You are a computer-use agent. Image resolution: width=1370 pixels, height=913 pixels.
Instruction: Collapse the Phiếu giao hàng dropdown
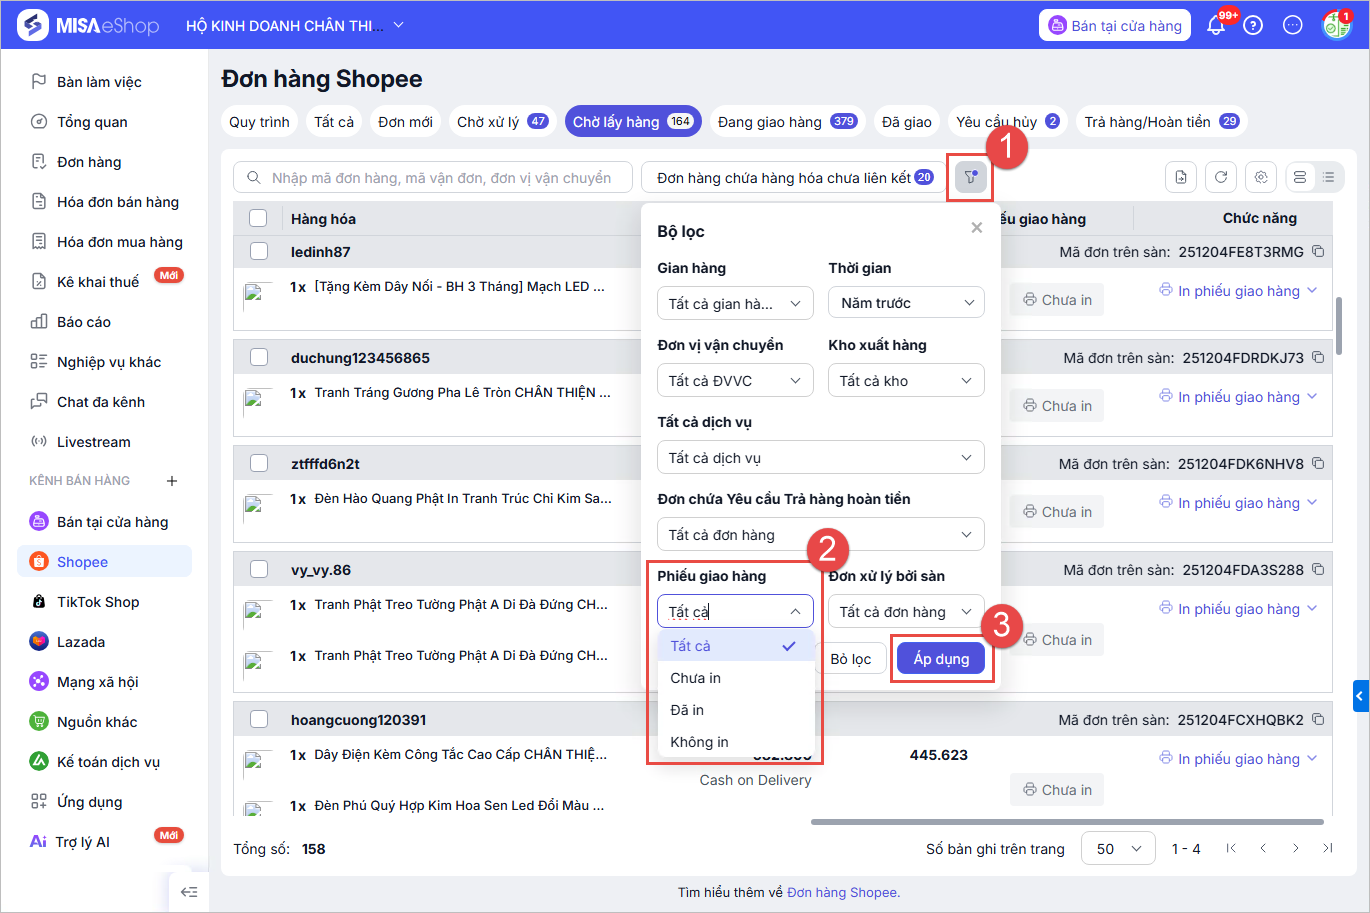pyautogui.click(x=735, y=612)
